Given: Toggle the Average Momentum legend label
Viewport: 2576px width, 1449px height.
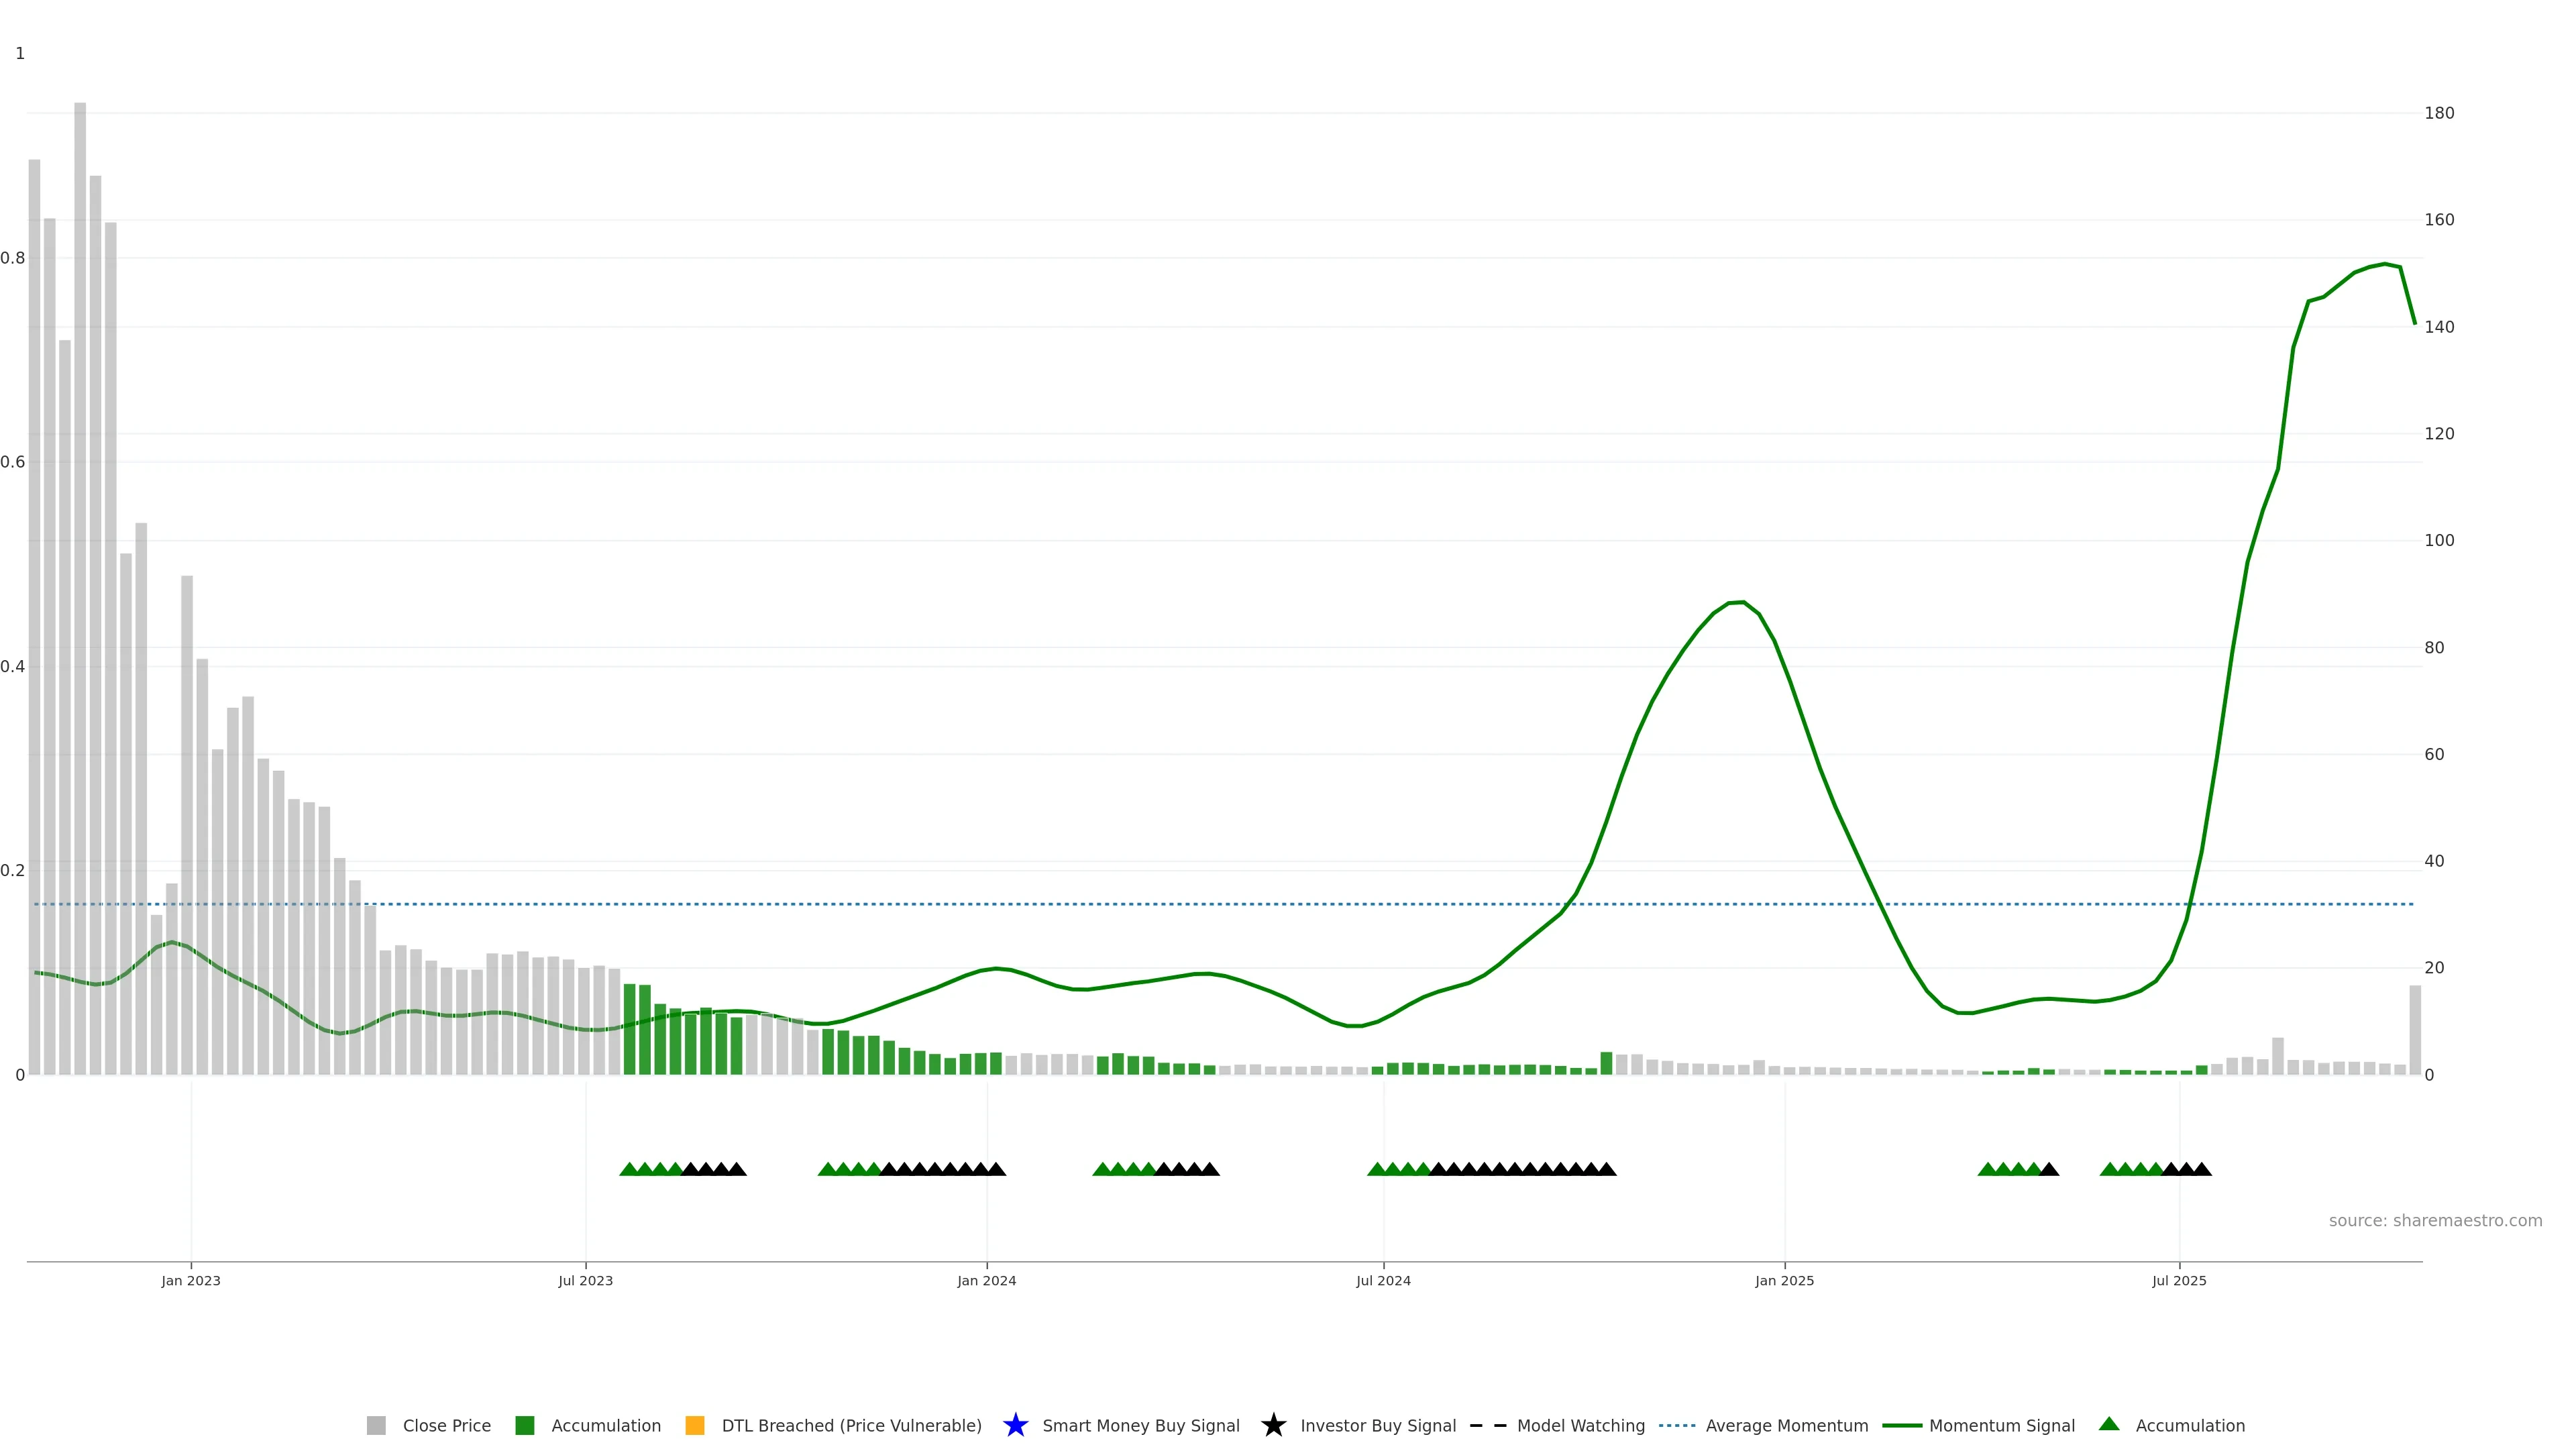Looking at the screenshot, I should point(1786,1425).
